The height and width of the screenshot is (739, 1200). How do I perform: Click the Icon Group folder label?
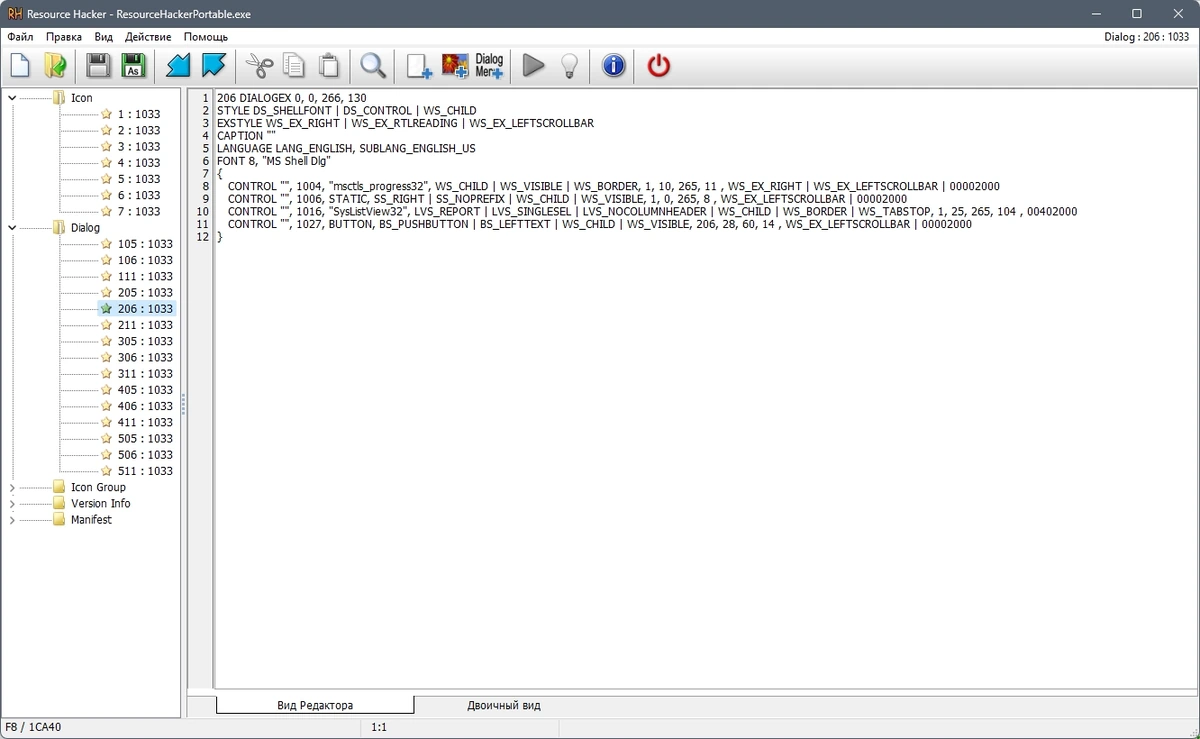(98, 488)
